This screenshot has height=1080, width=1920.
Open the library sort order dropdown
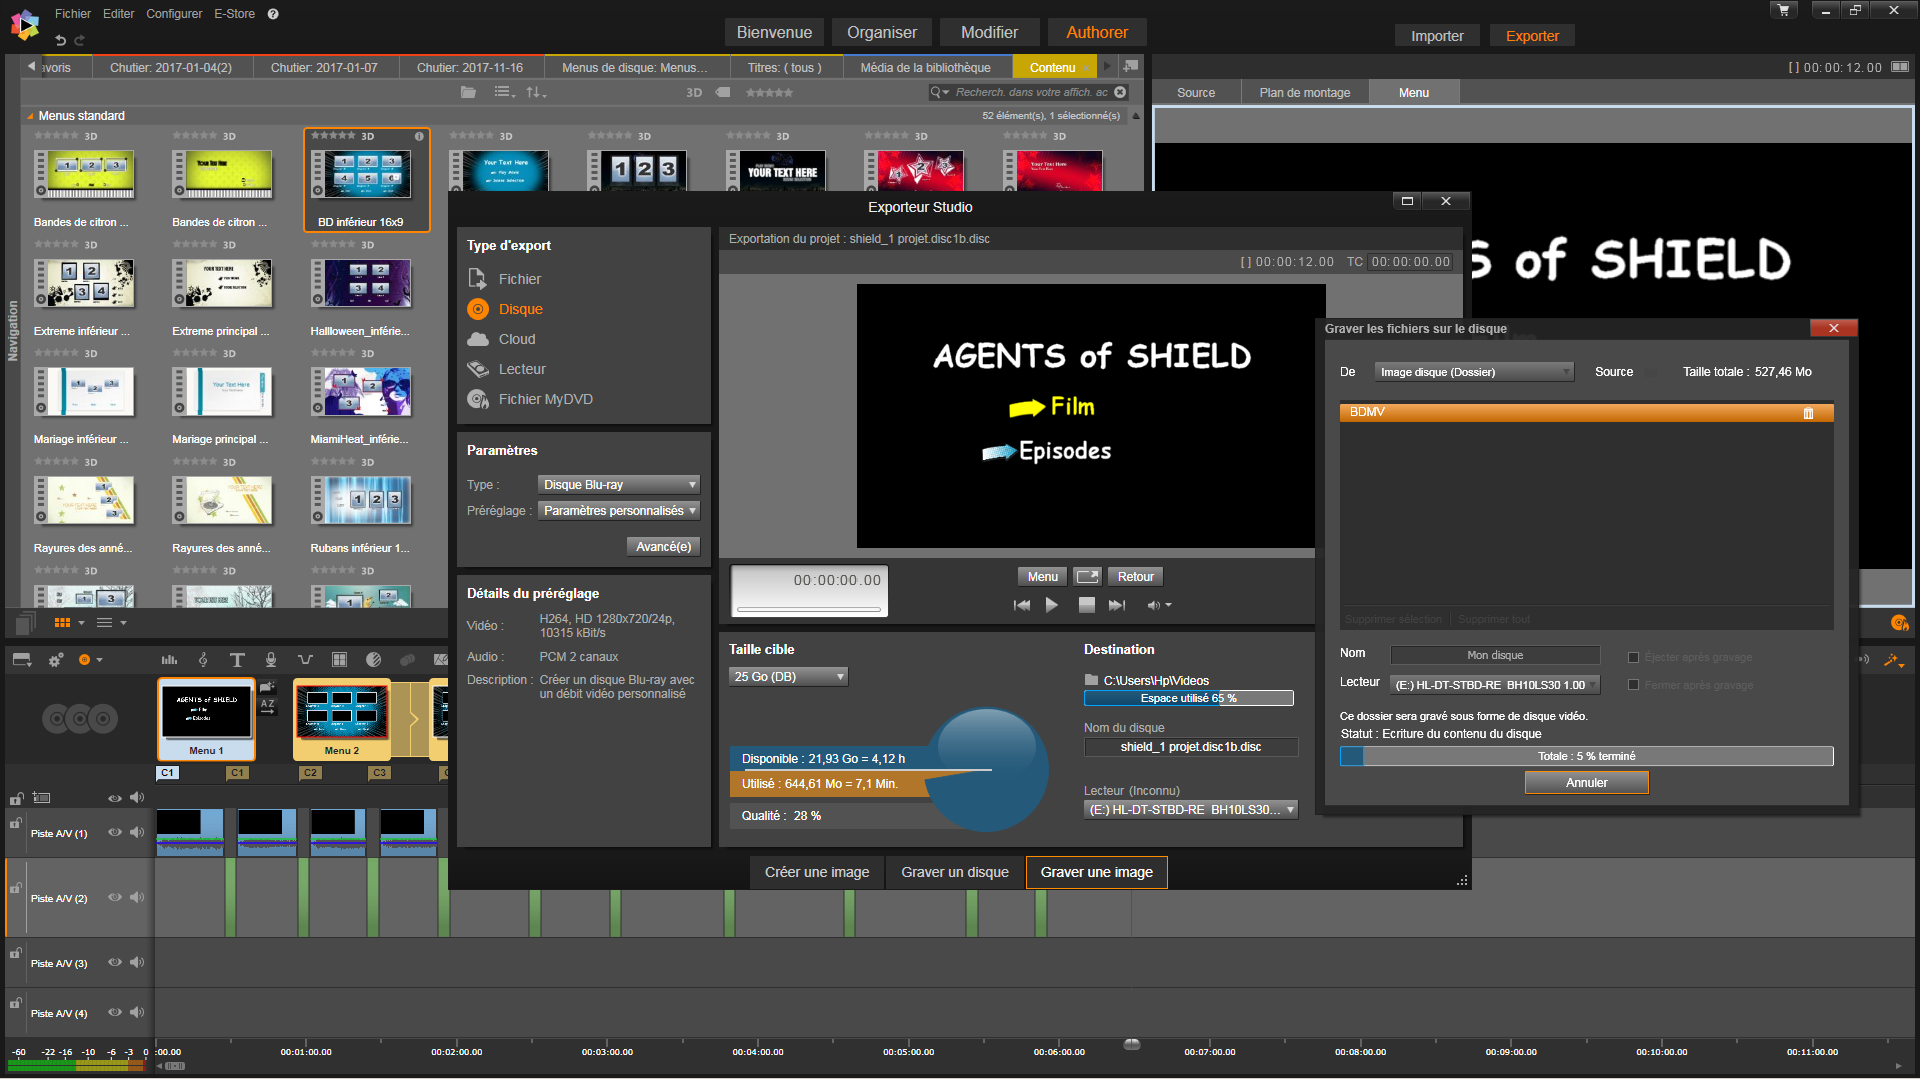[537, 92]
